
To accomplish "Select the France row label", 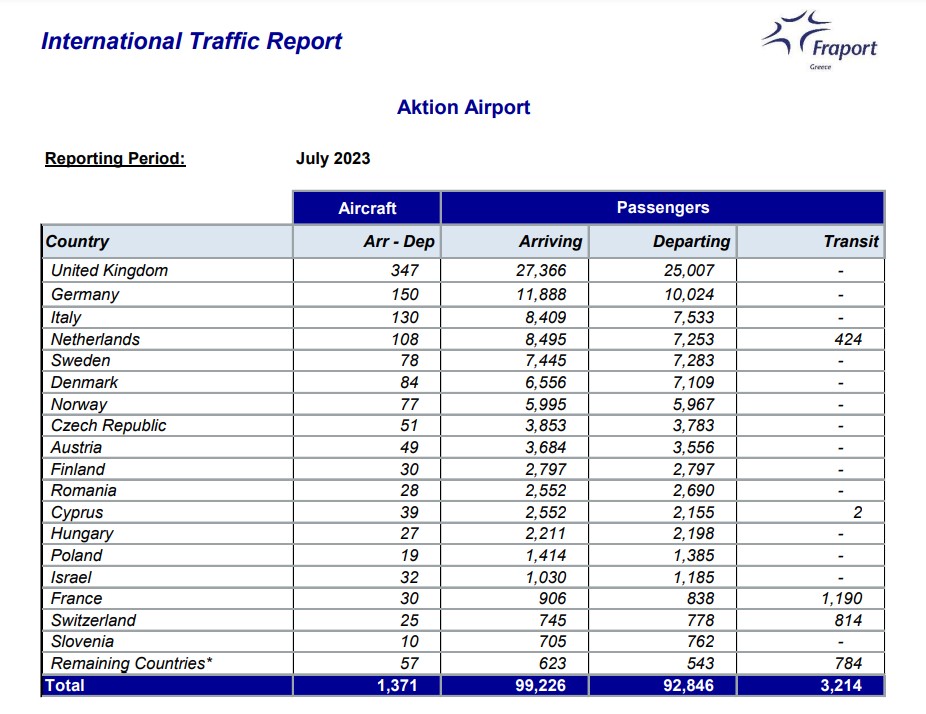I will tap(76, 598).
